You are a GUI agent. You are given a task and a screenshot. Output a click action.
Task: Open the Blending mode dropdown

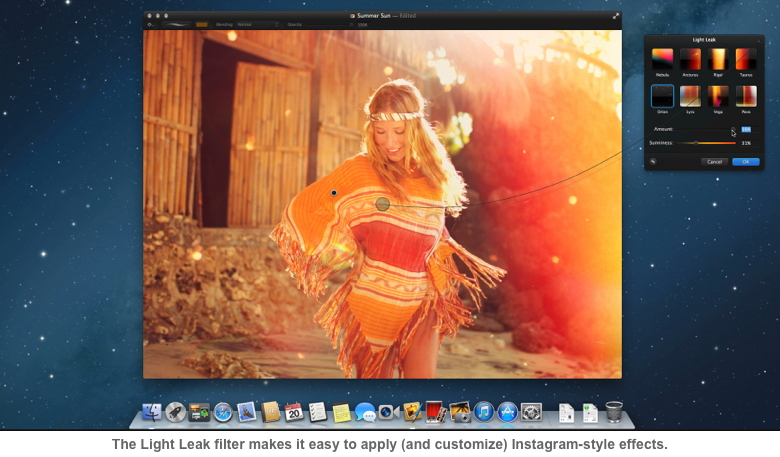258,24
